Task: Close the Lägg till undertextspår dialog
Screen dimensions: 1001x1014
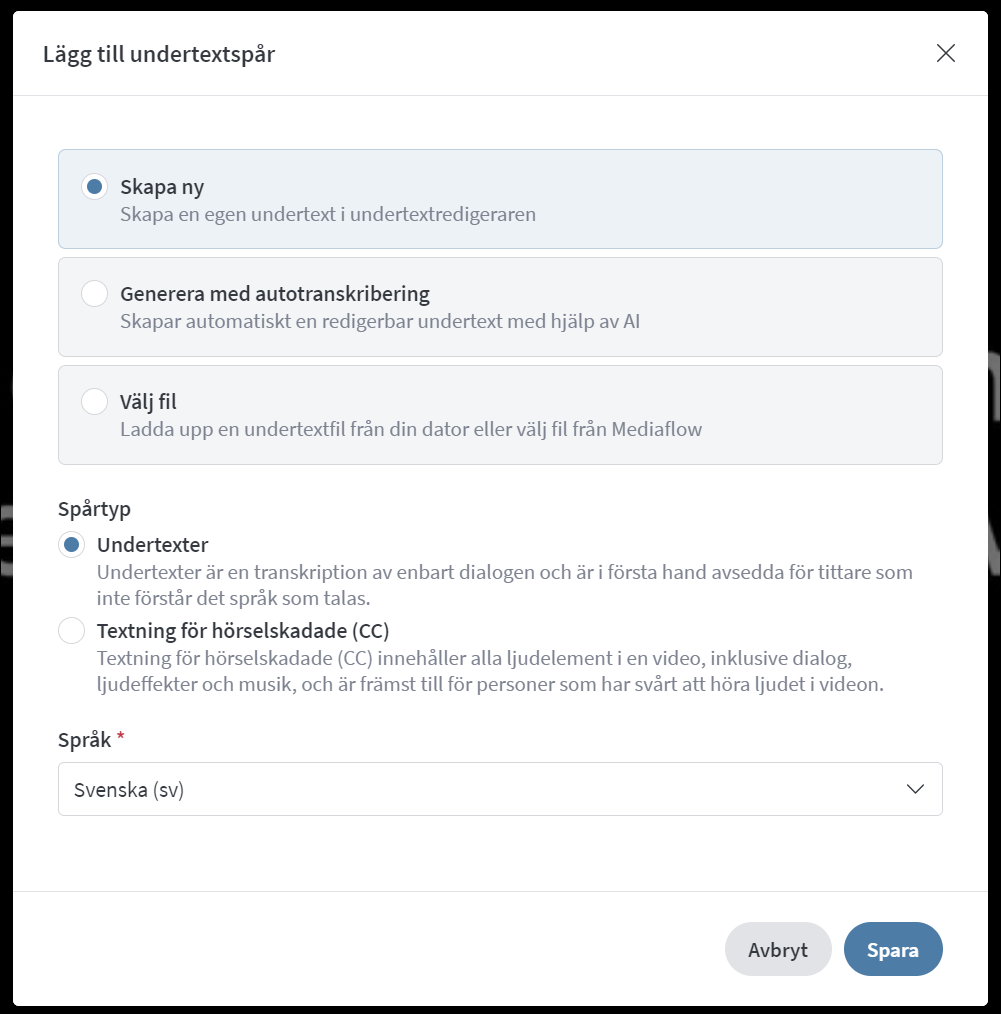Action: (x=945, y=54)
